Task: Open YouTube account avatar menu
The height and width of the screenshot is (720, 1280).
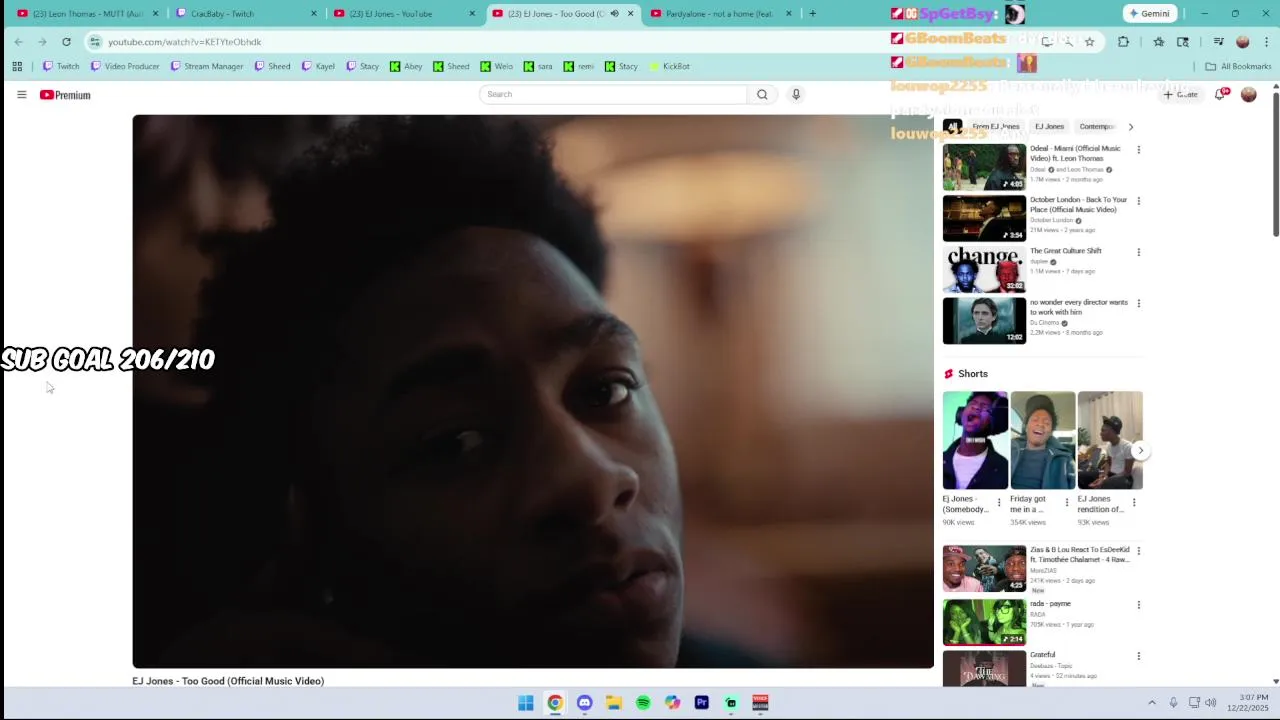Action: click(1248, 94)
